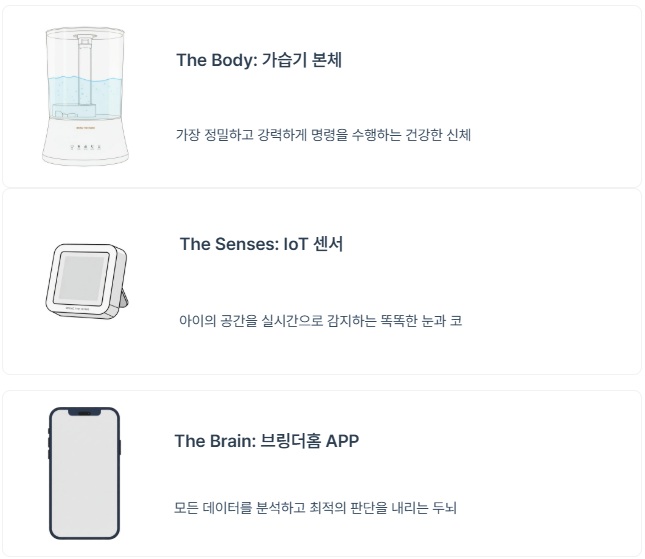Click the IoT sensor's gray display screen
Screen dimensions: 645x559
(x=81, y=278)
